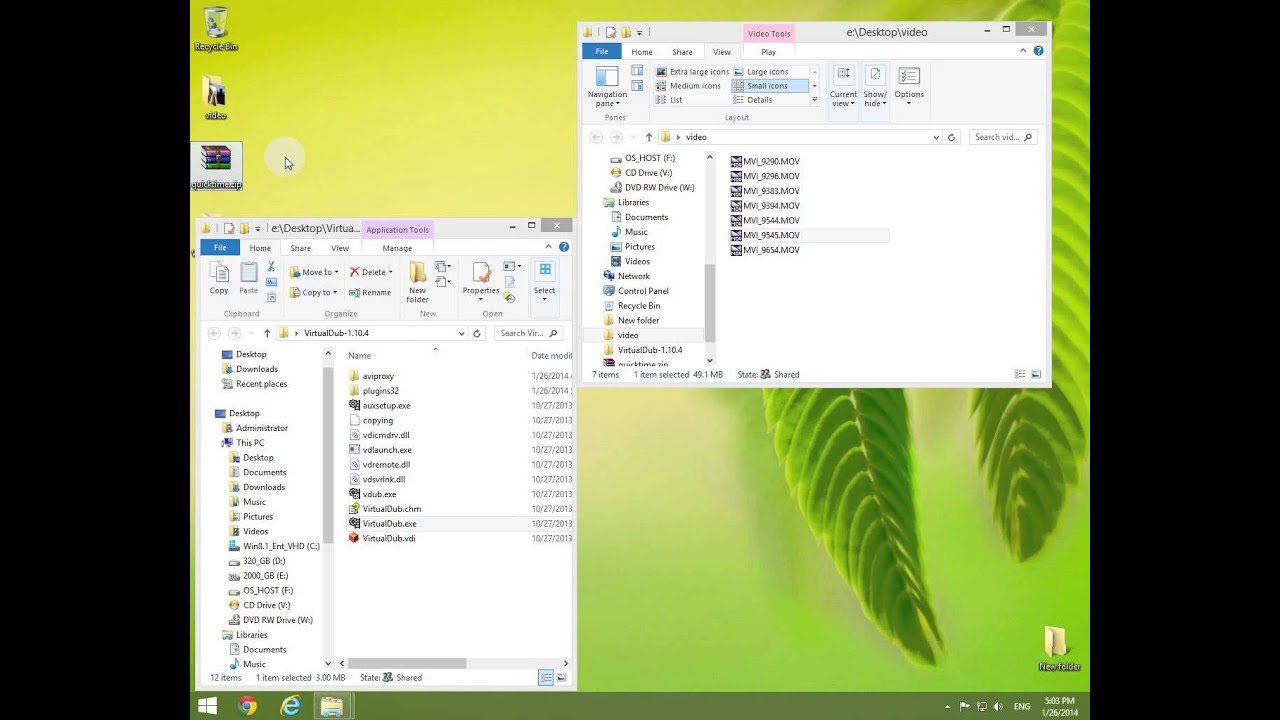Open Help in the VirtualDub Explorer window
Image resolution: width=1280 pixels, height=720 pixels.
[564, 247]
